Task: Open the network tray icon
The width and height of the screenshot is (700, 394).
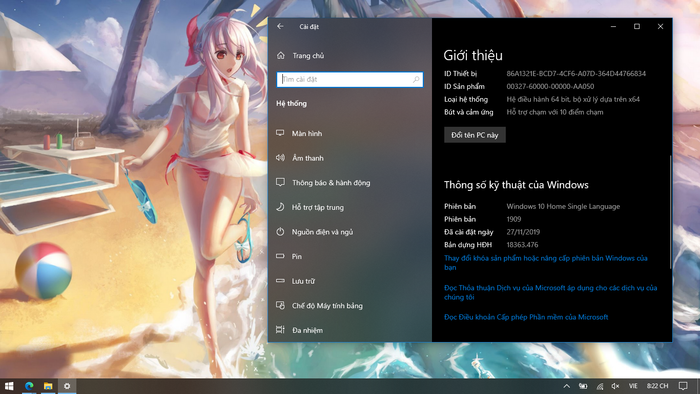Action: 600,386
